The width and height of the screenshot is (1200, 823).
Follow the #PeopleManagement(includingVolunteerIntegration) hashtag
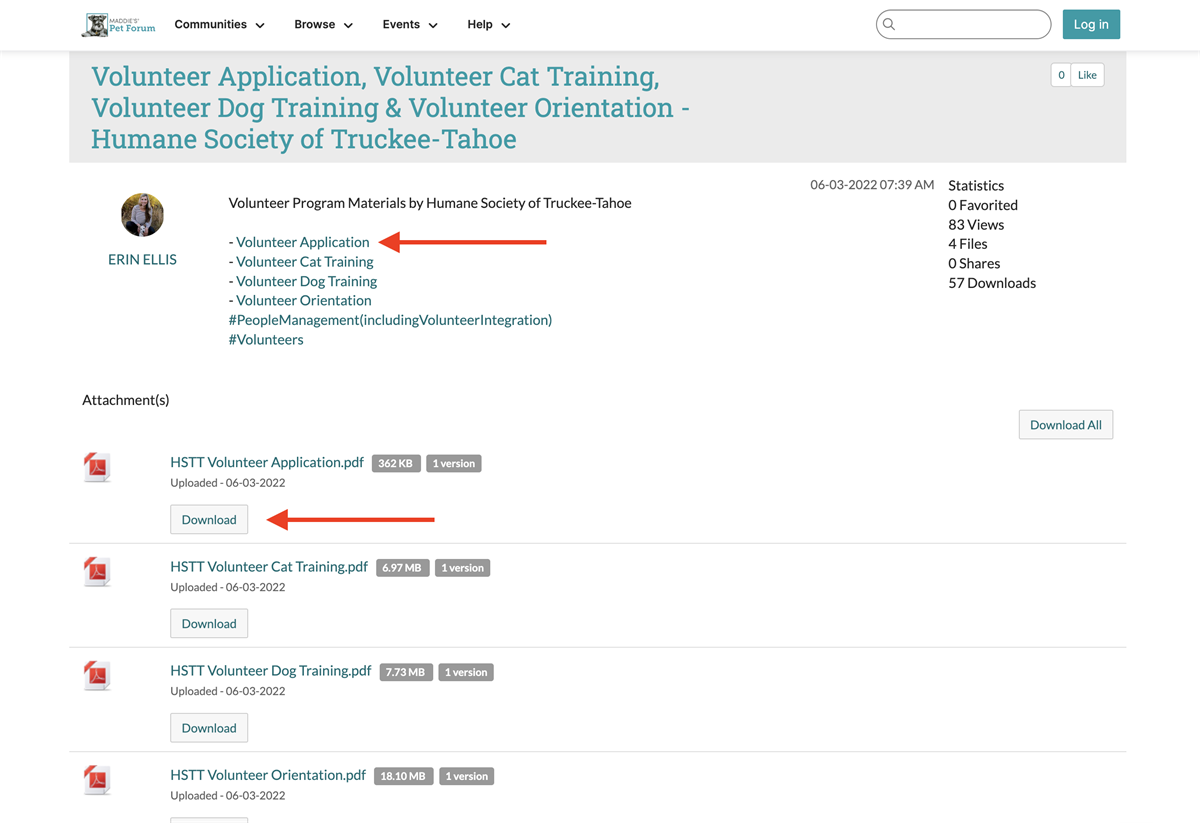(390, 320)
